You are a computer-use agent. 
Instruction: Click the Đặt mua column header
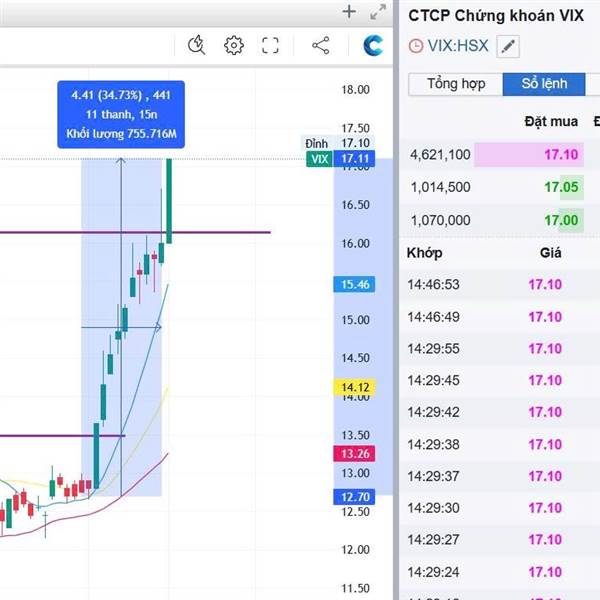click(551, 121)
